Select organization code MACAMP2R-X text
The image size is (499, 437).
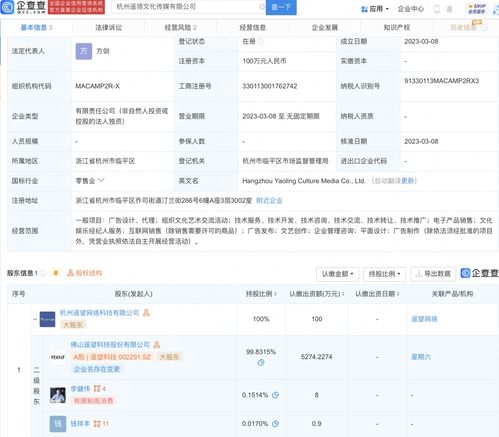[97, 86]
